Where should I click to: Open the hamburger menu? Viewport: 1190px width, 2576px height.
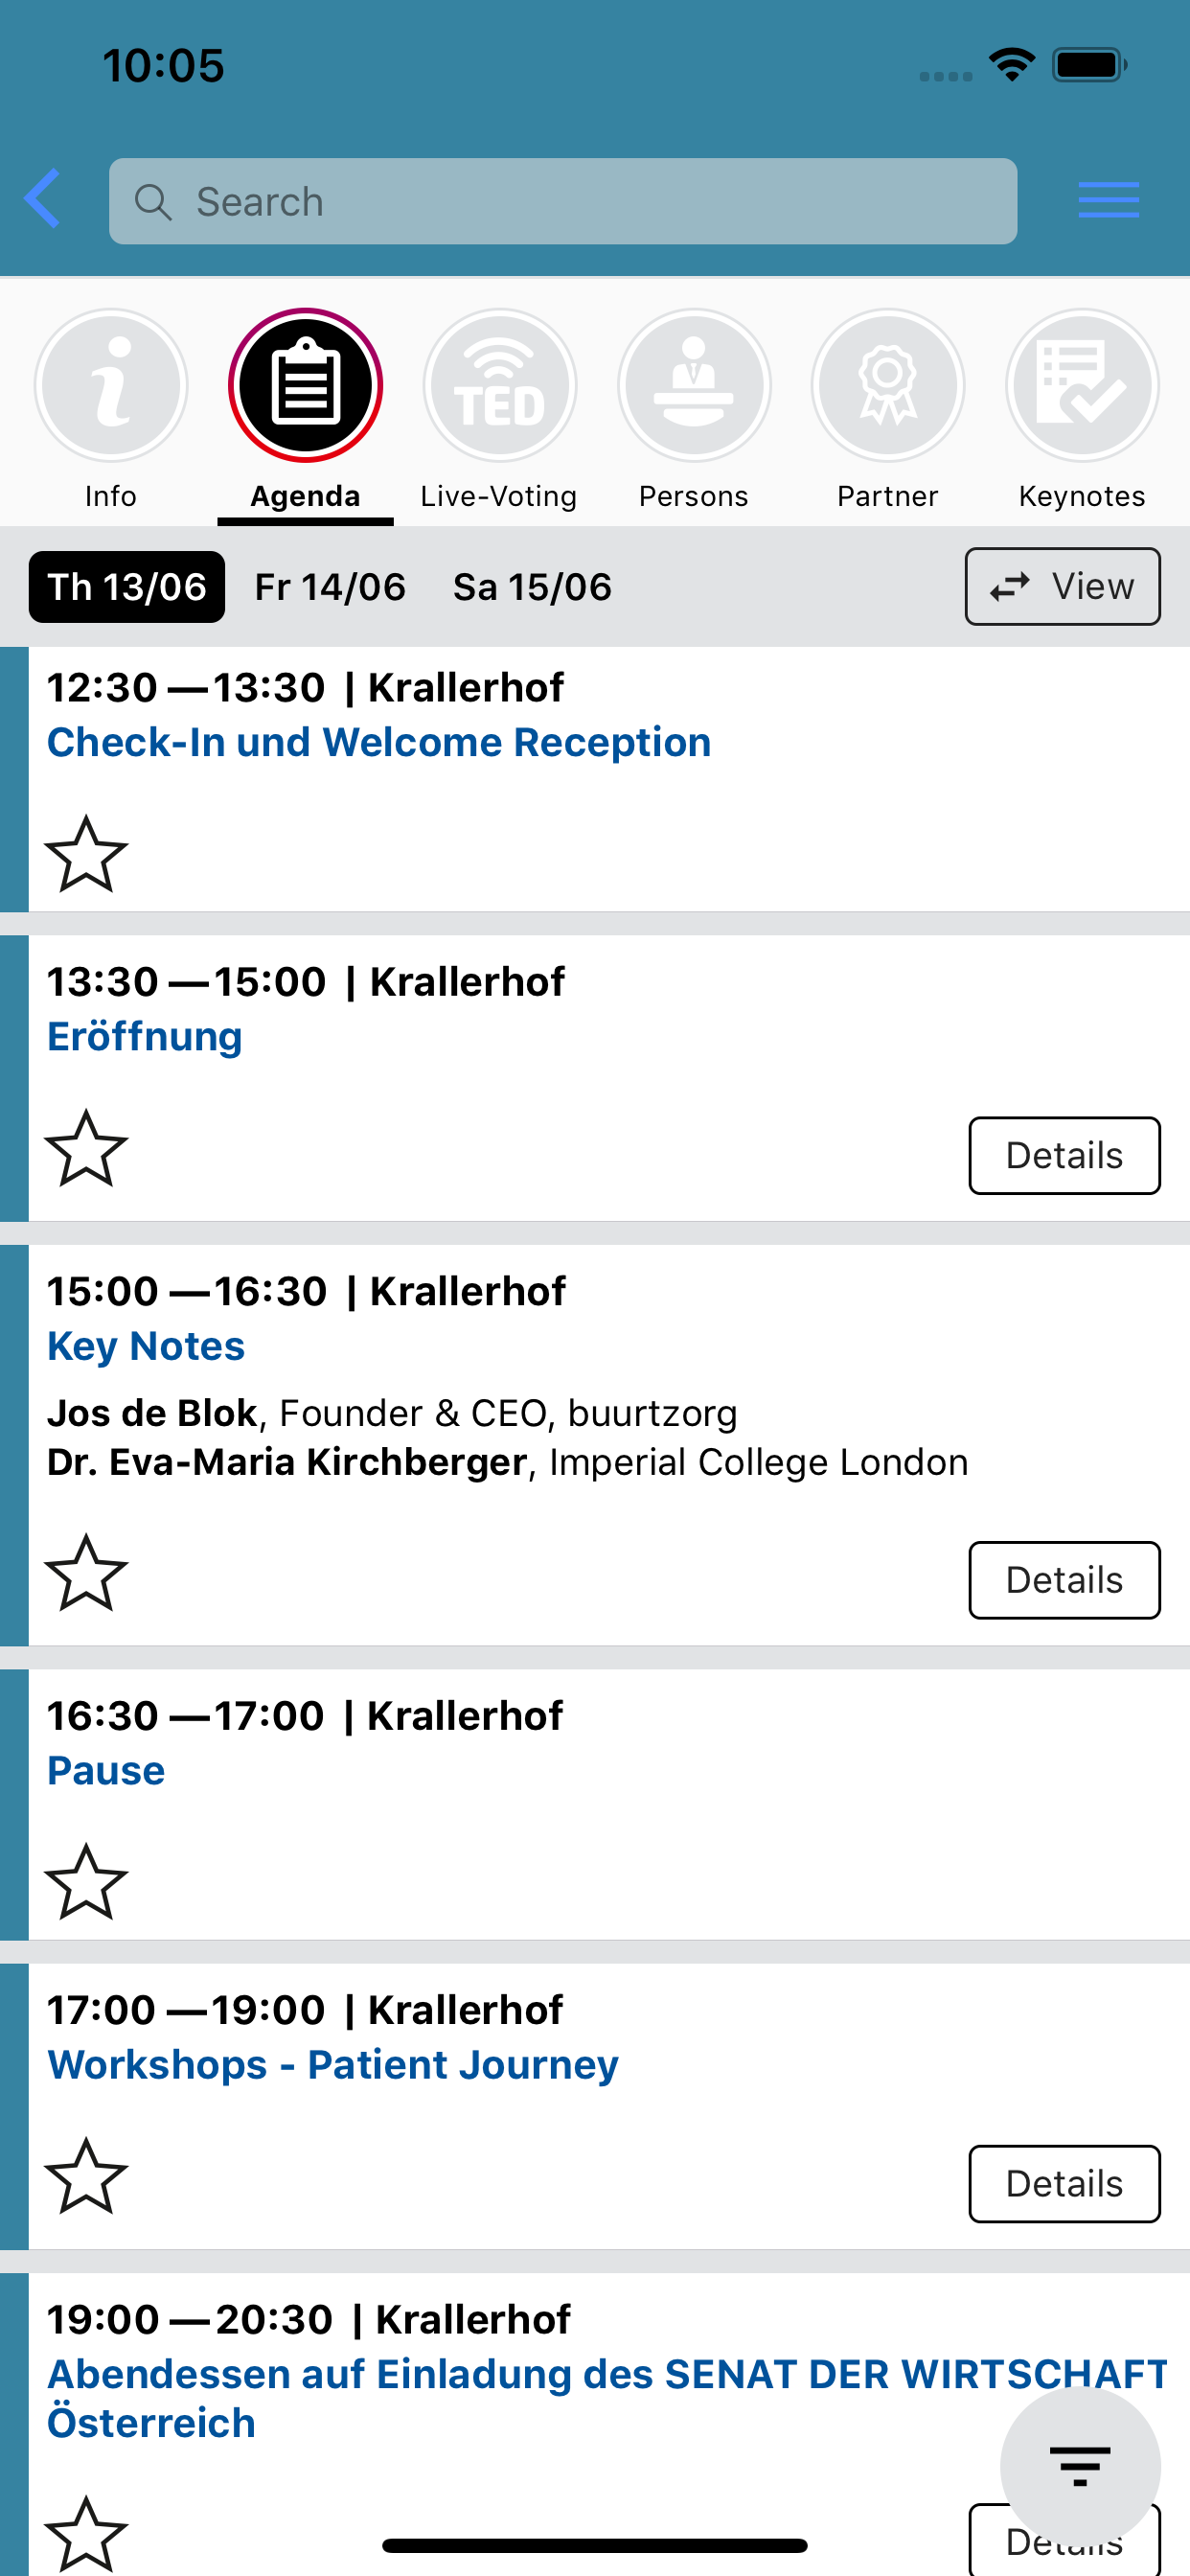(1108, 200)
